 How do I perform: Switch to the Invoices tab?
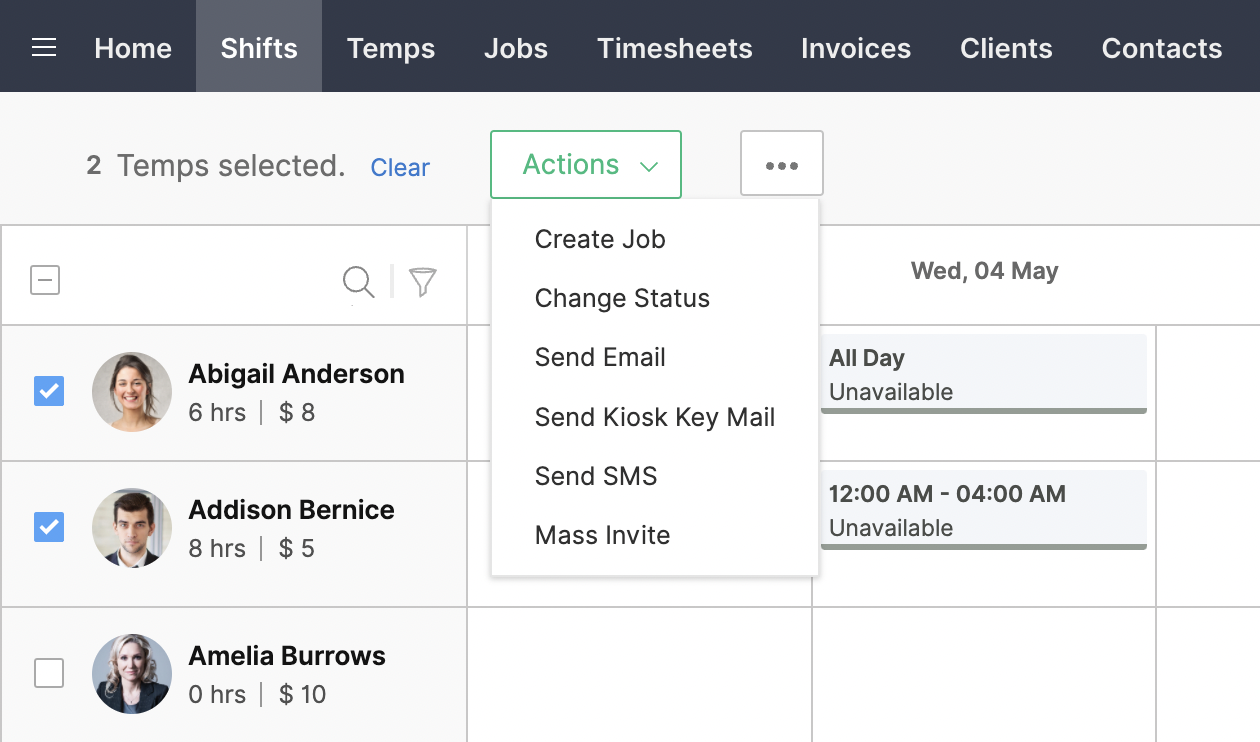point(855,46)
